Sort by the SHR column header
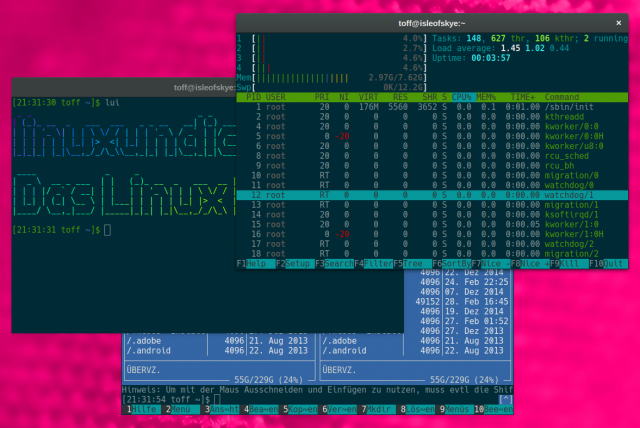The width and height of the screenshot is (640, 428). click(x=429, y=97)
